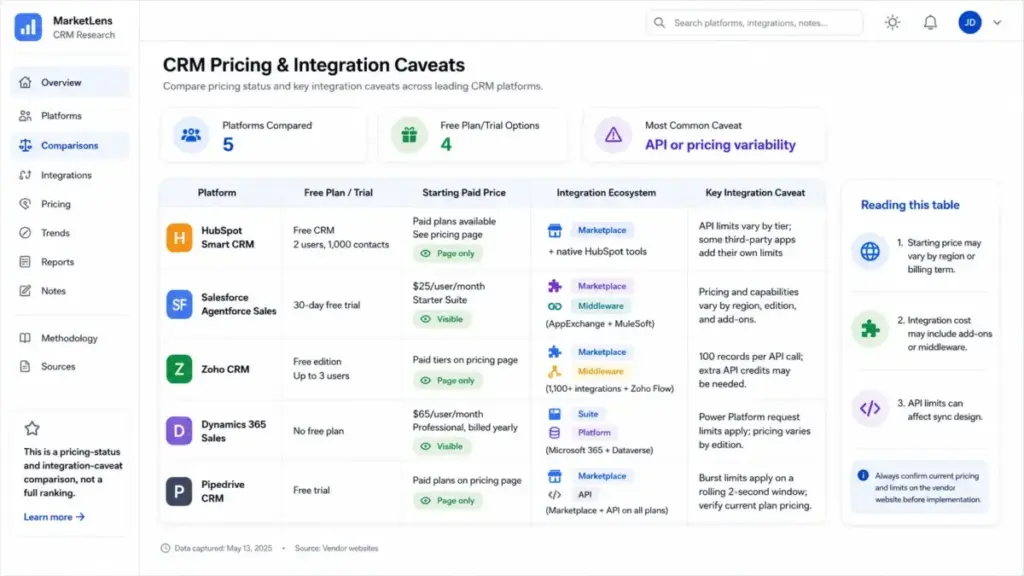The height and width of the screenshot is (576, 1024).
Task: Click code brackets icon in Reading panel
Action: click(870, 409)
